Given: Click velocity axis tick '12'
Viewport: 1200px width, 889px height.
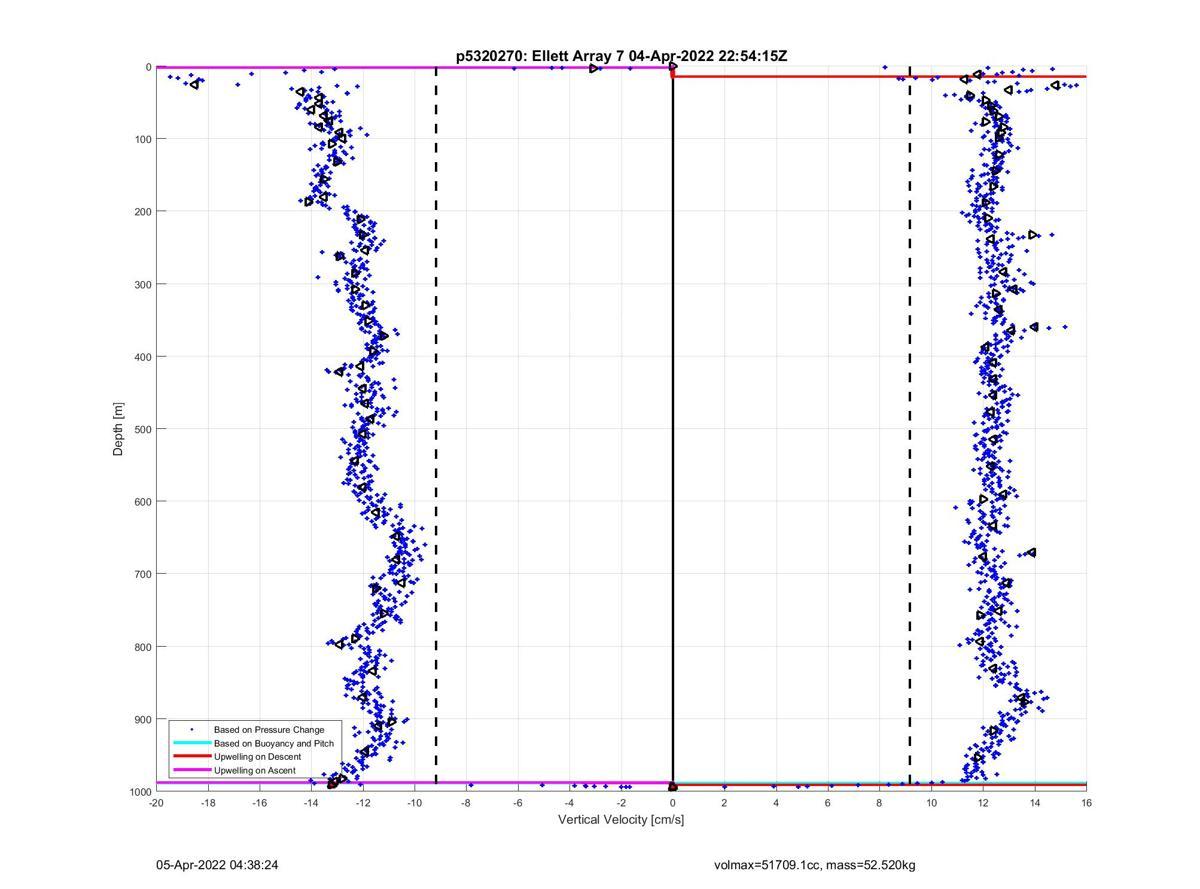Looking at the screenshot, I should tap(983, 803).
